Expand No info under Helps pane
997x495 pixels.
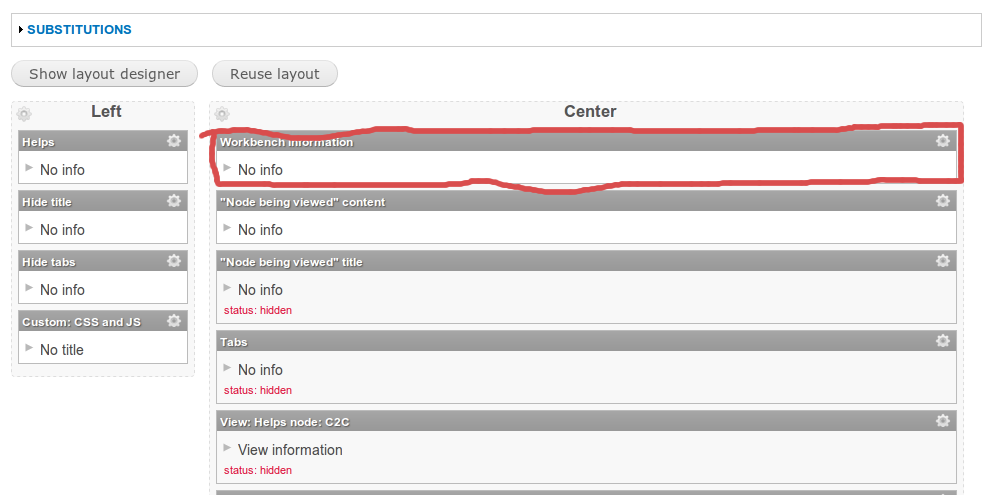coord(29,167)
